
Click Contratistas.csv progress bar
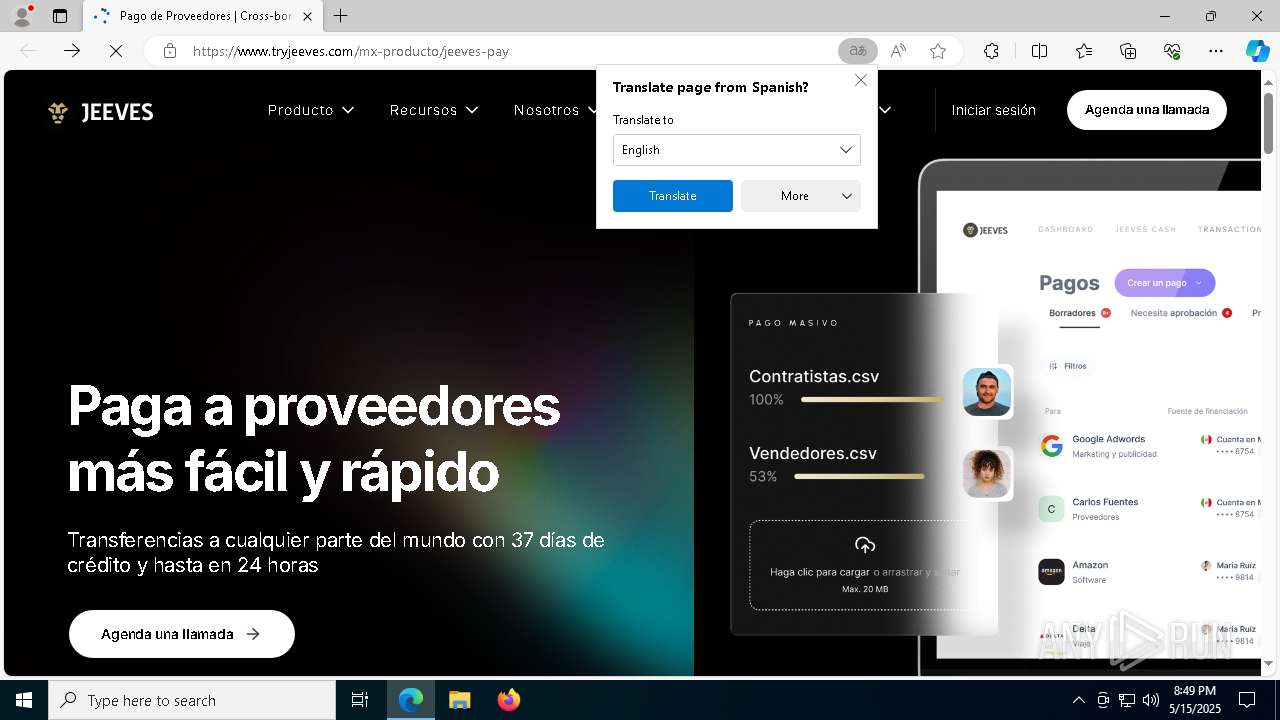click(x=872, y=400)
